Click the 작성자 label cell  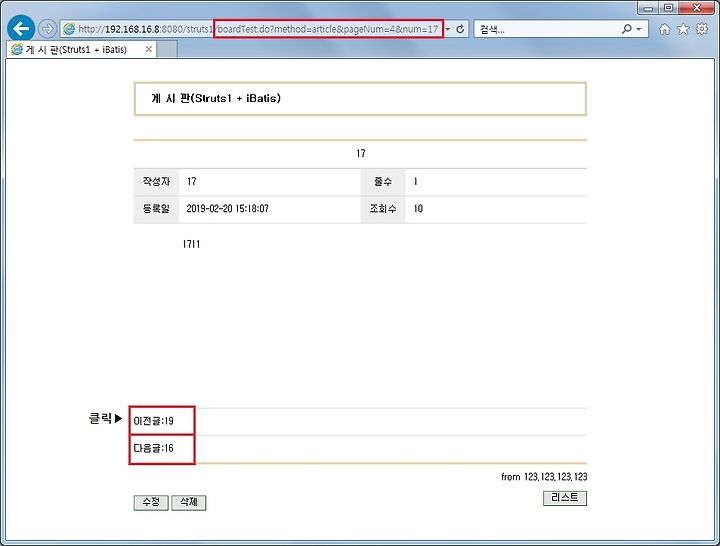[156, 182]
